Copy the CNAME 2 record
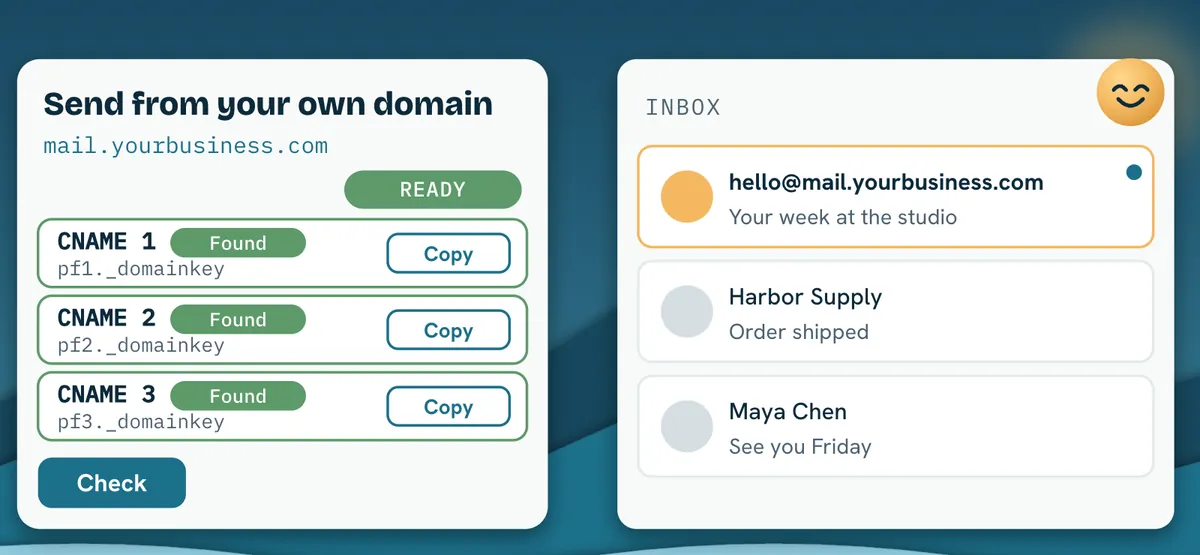Image resolution: width=1200 pixels, height=555 pixels. point(448,330)
